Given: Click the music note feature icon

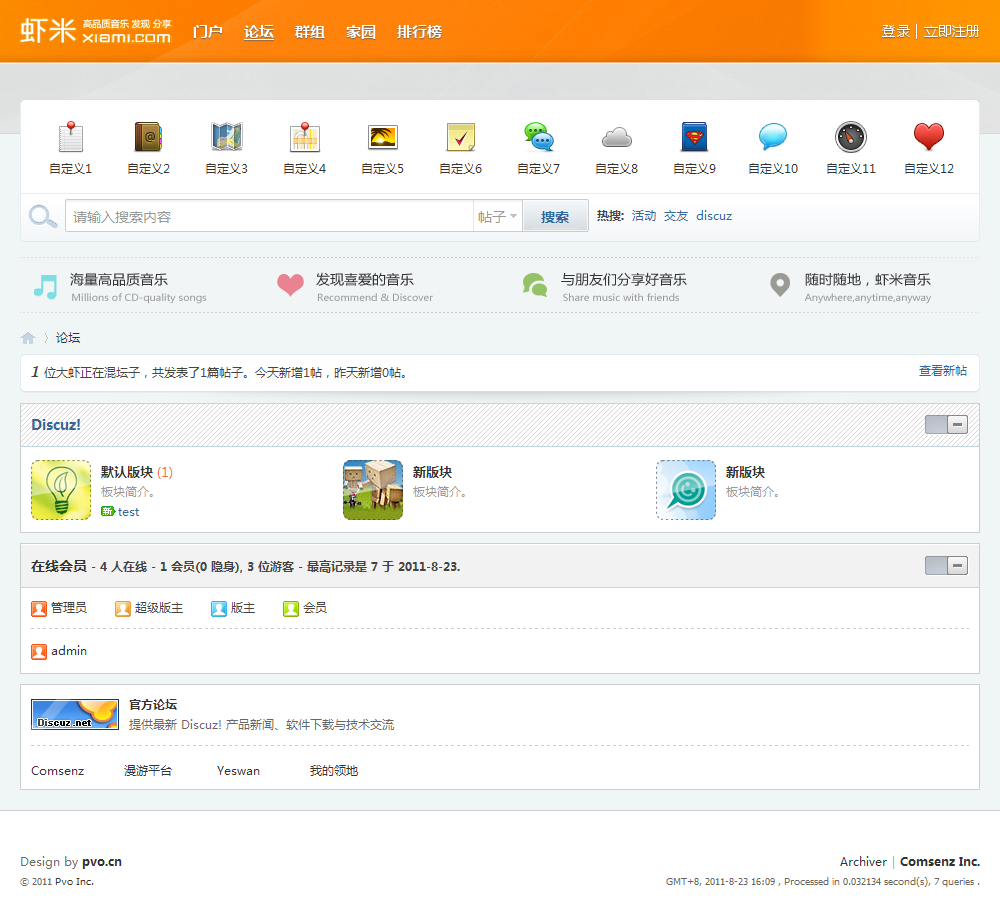Looking at the screenshot, I should coord(45,287).
